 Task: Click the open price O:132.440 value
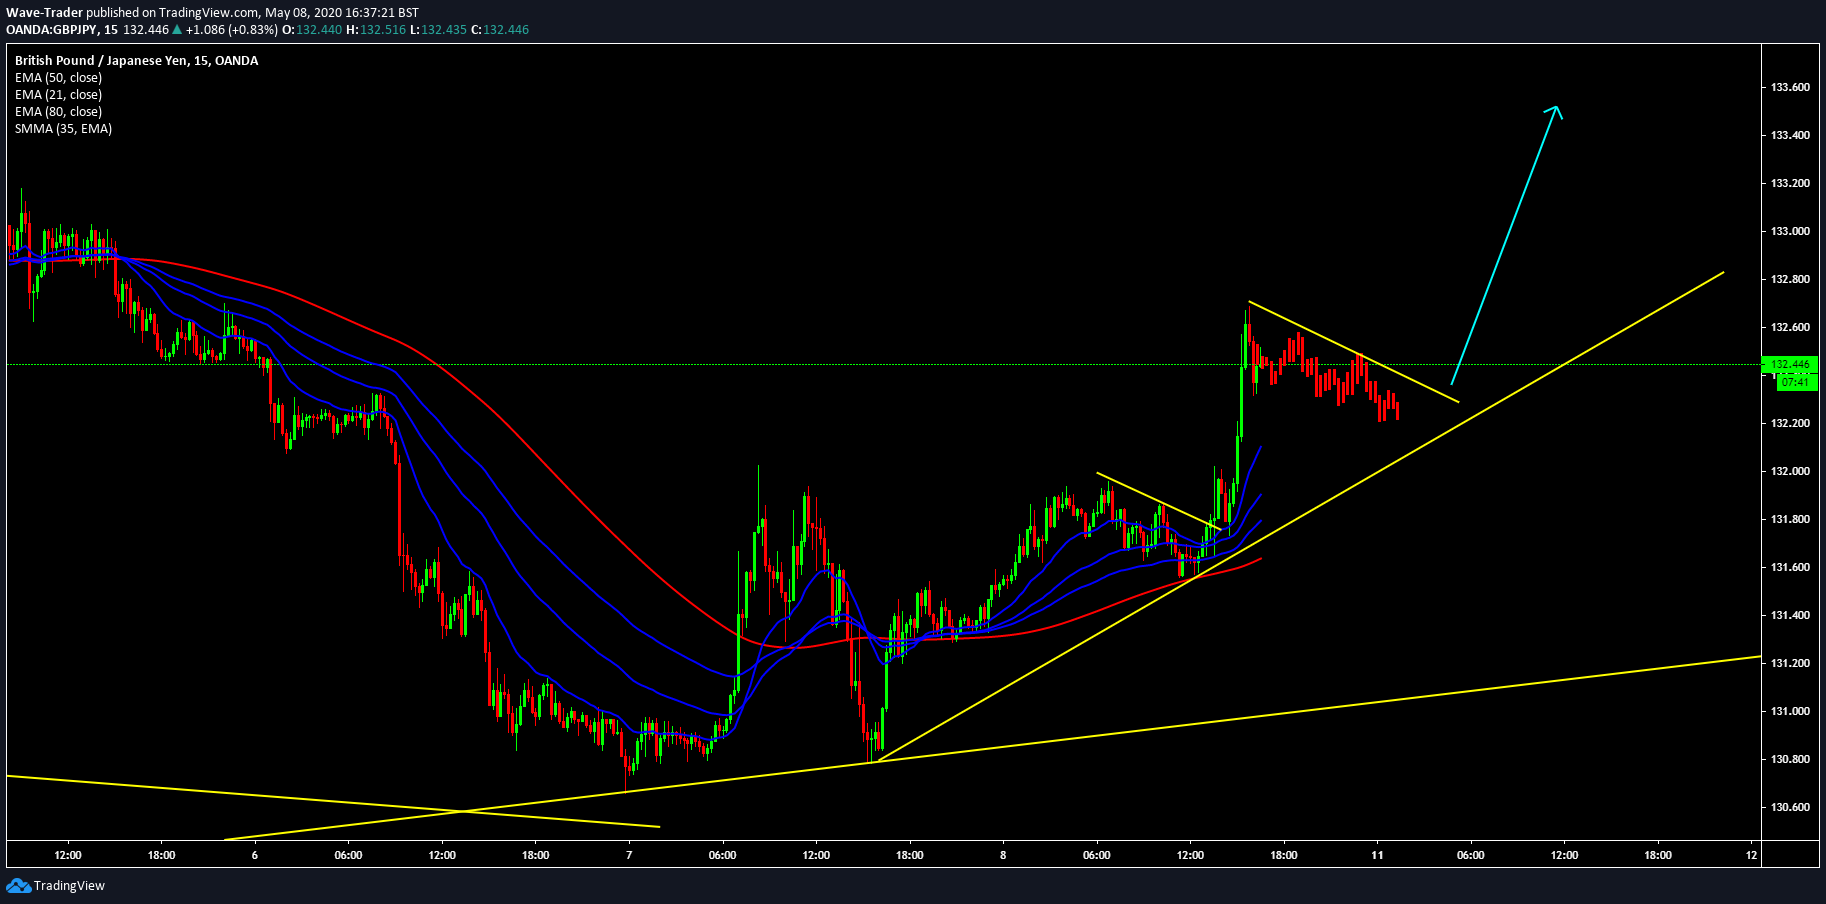313,30
